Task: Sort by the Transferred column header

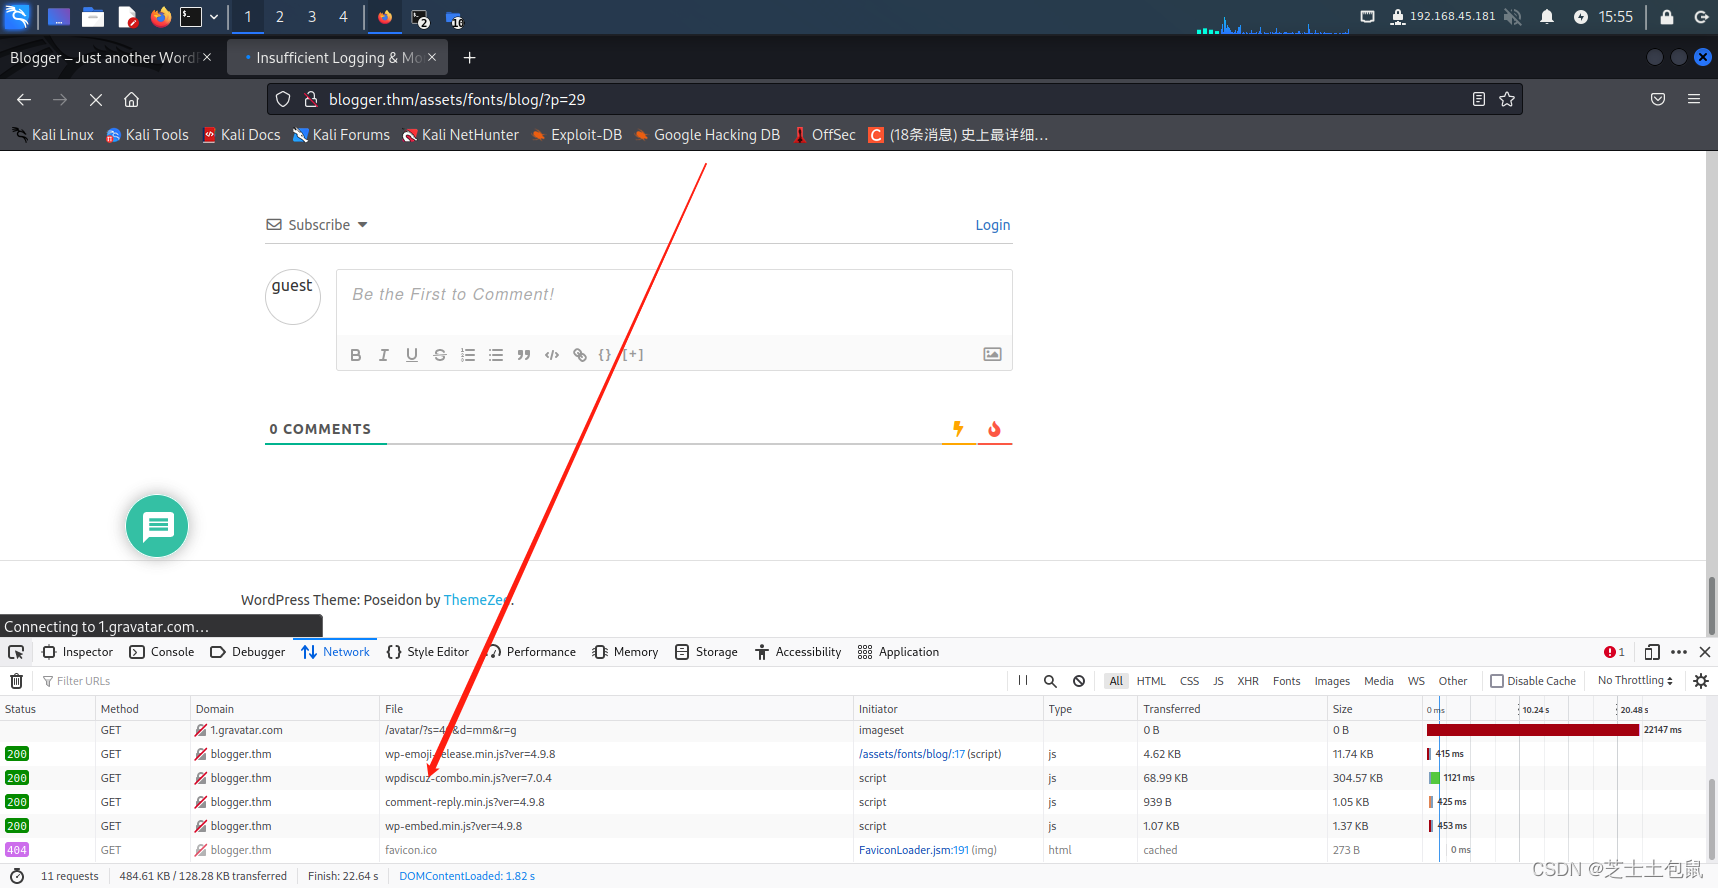Action: (x=1232, y=709)
